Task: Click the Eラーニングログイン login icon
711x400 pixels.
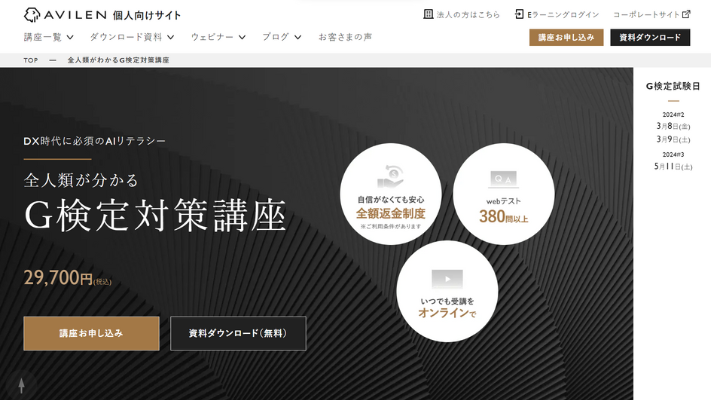Action: click(x=520, y=15)
